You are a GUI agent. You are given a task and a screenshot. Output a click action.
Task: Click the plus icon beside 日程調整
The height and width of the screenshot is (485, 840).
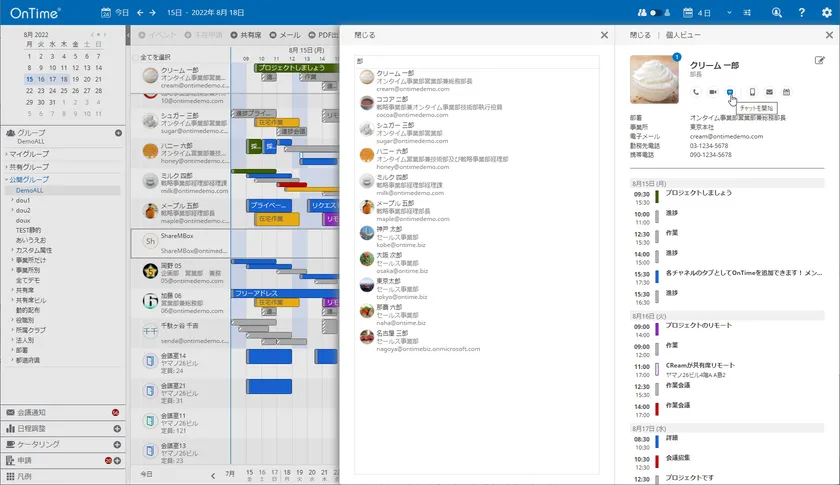[117, 429]
